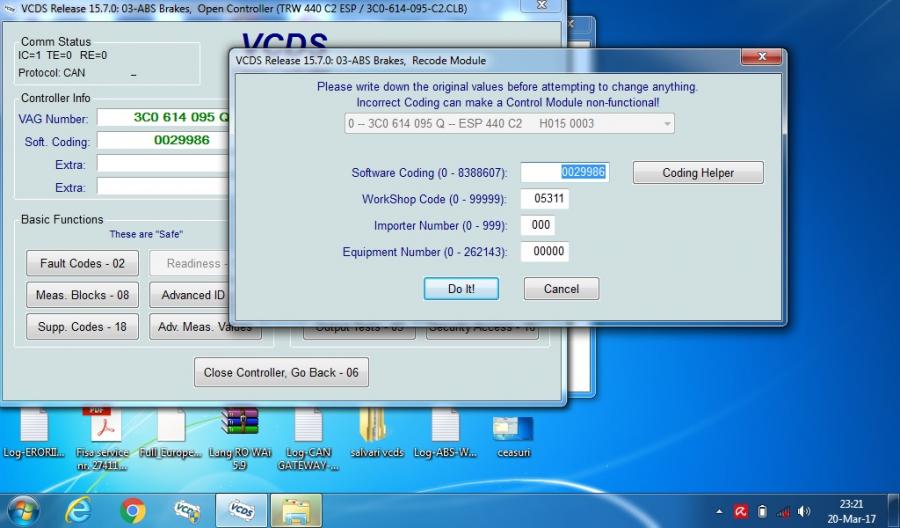Launch Google Chrome from the taskbar
Screen dimensions: 900x528
click(x=132, y=510)
